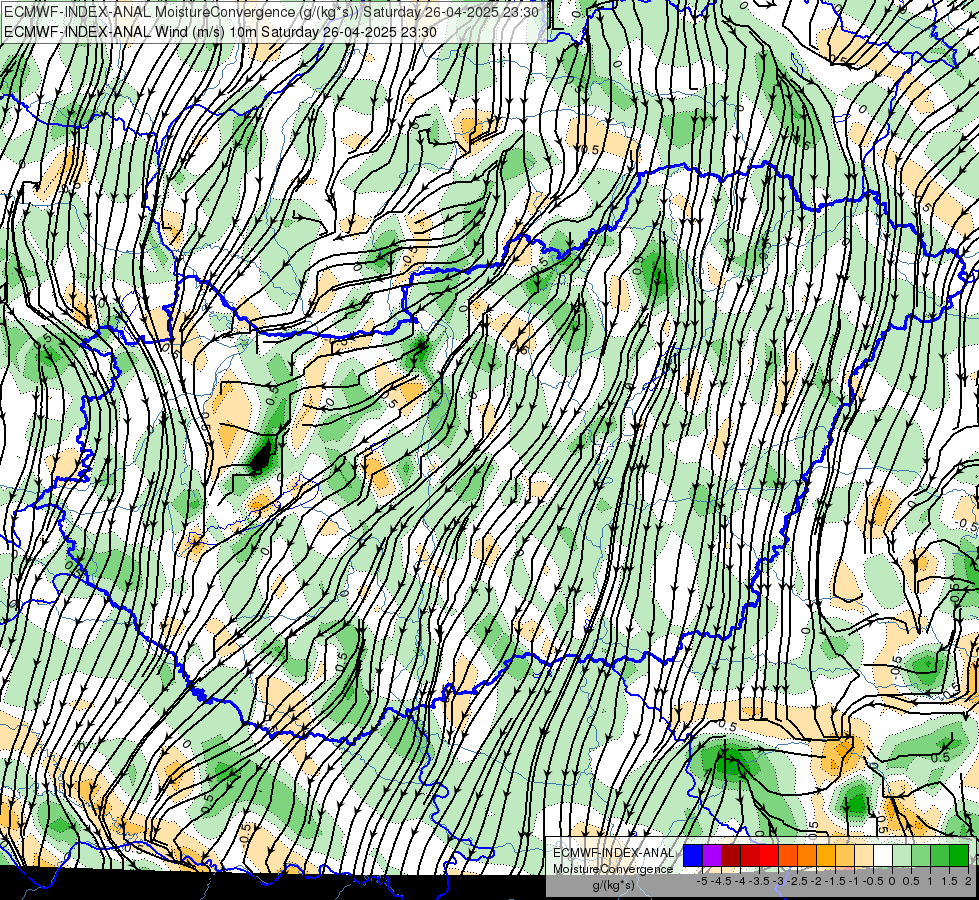
Task: Click the -2.5 tick label in legend
Action: 798,881
